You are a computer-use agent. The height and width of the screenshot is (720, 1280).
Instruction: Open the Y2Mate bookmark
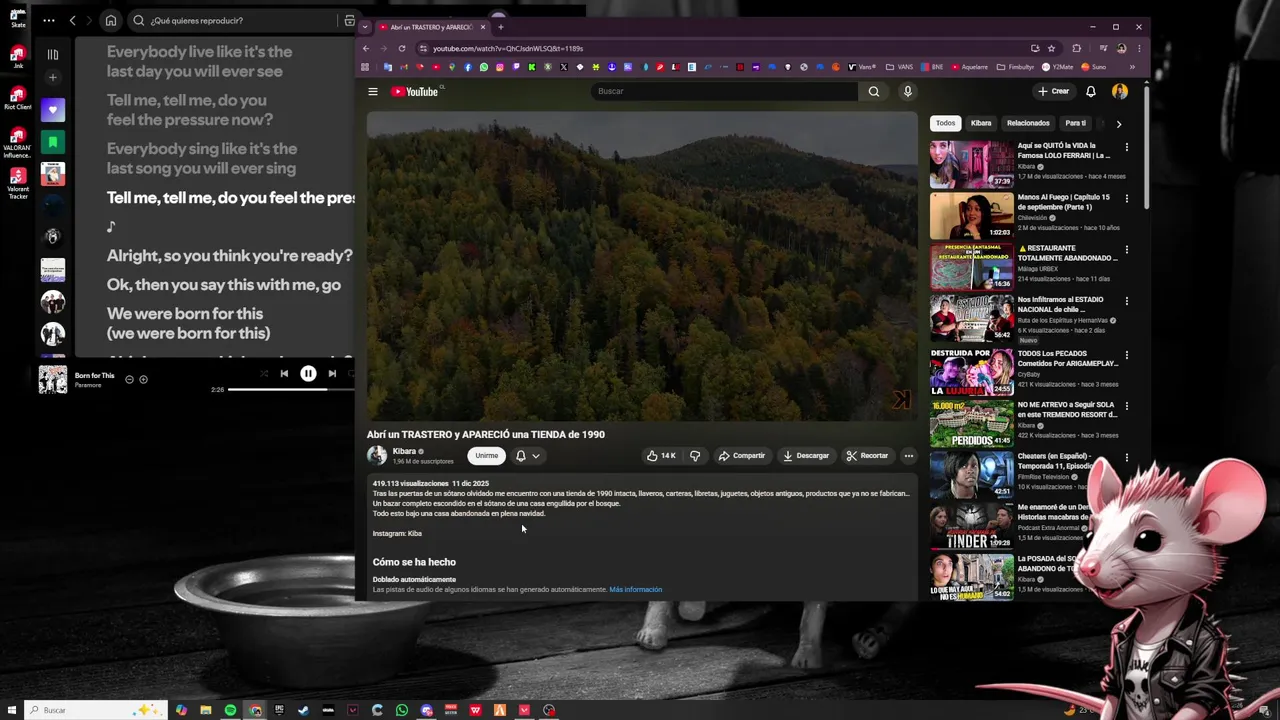pyautogui.click(x=1059, y=67)
